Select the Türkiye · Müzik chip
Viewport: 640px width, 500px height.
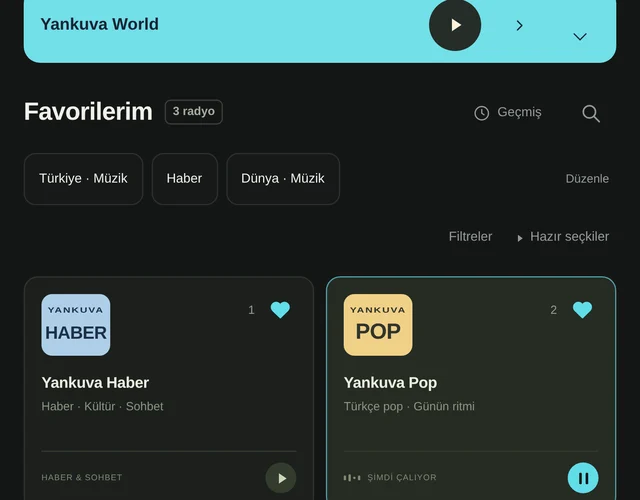tap(83, 179)
